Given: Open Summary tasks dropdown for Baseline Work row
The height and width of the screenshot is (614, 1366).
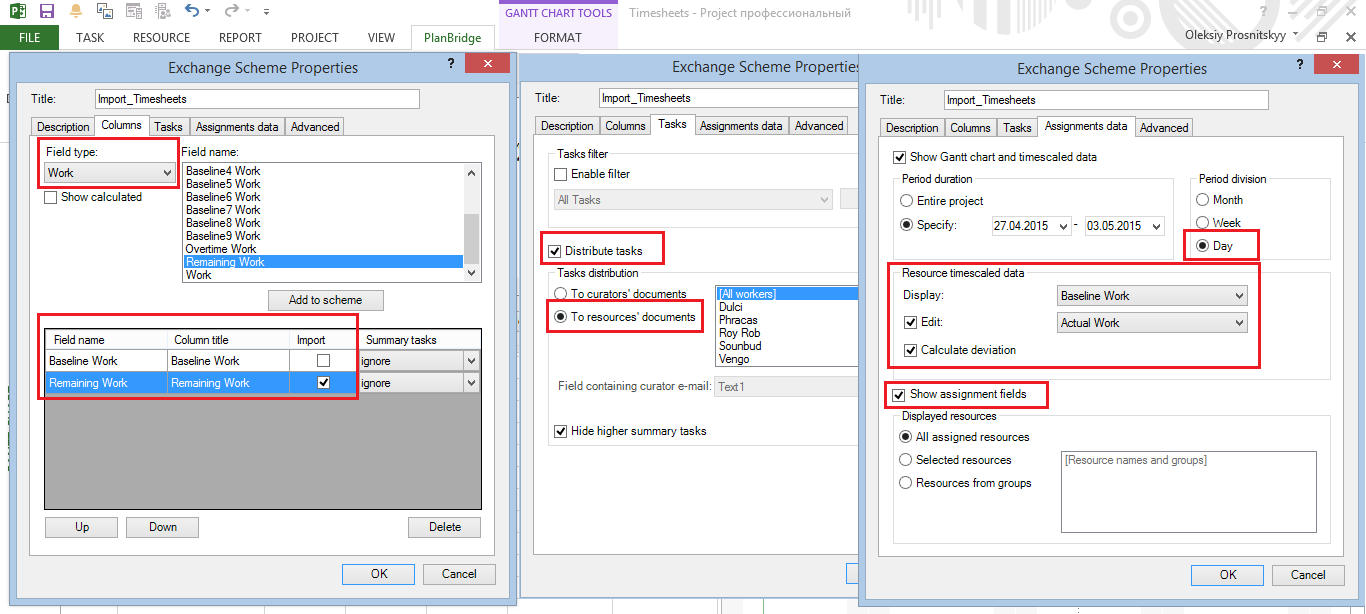Looking at the screenshot, I should pos(471,361).
